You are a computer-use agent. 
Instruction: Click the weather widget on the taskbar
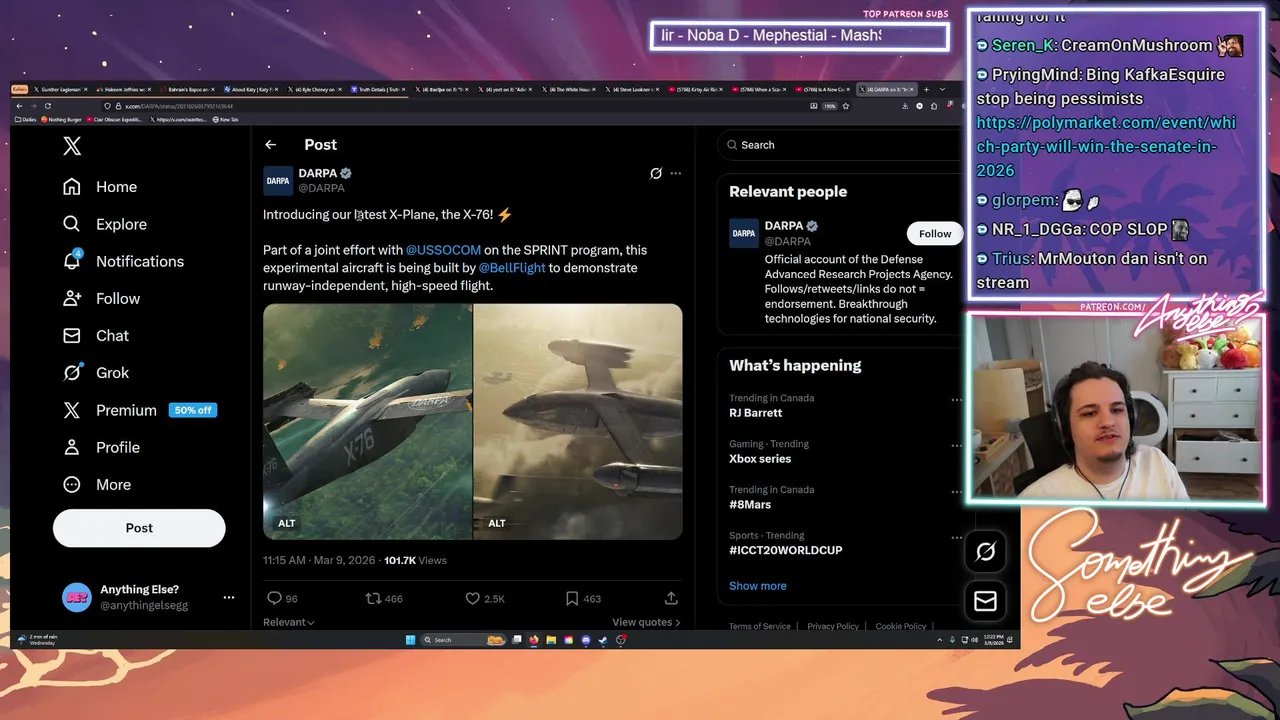tap(38, 639)
